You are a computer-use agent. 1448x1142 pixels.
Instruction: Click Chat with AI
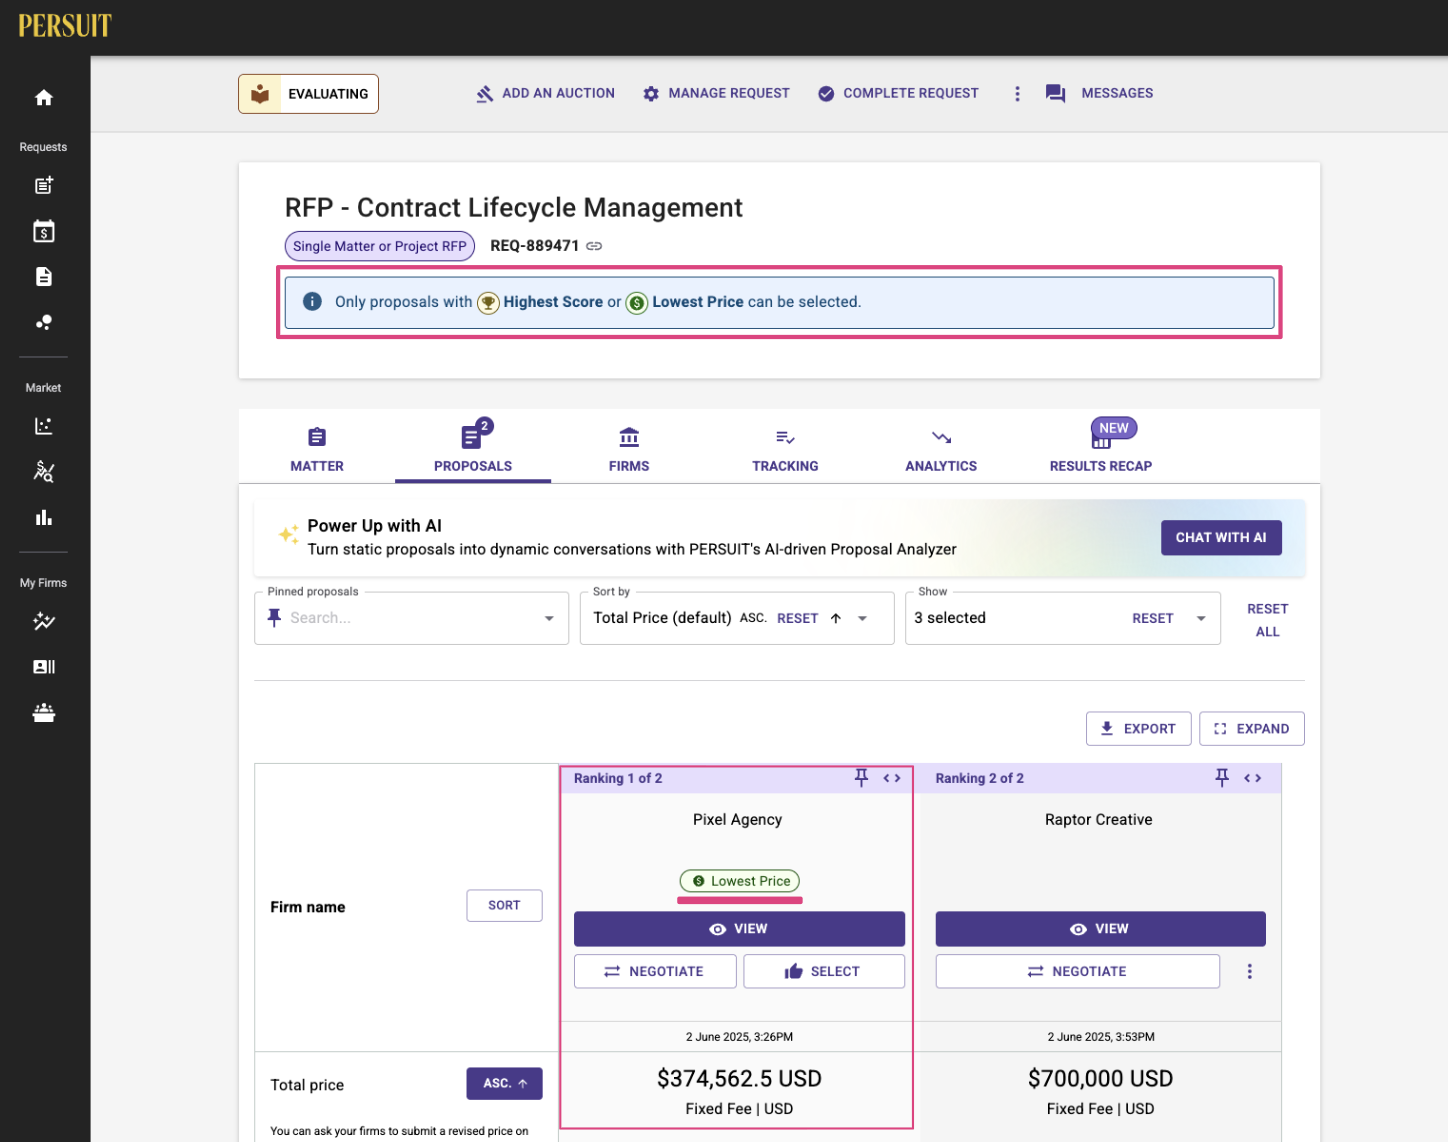1221,537
